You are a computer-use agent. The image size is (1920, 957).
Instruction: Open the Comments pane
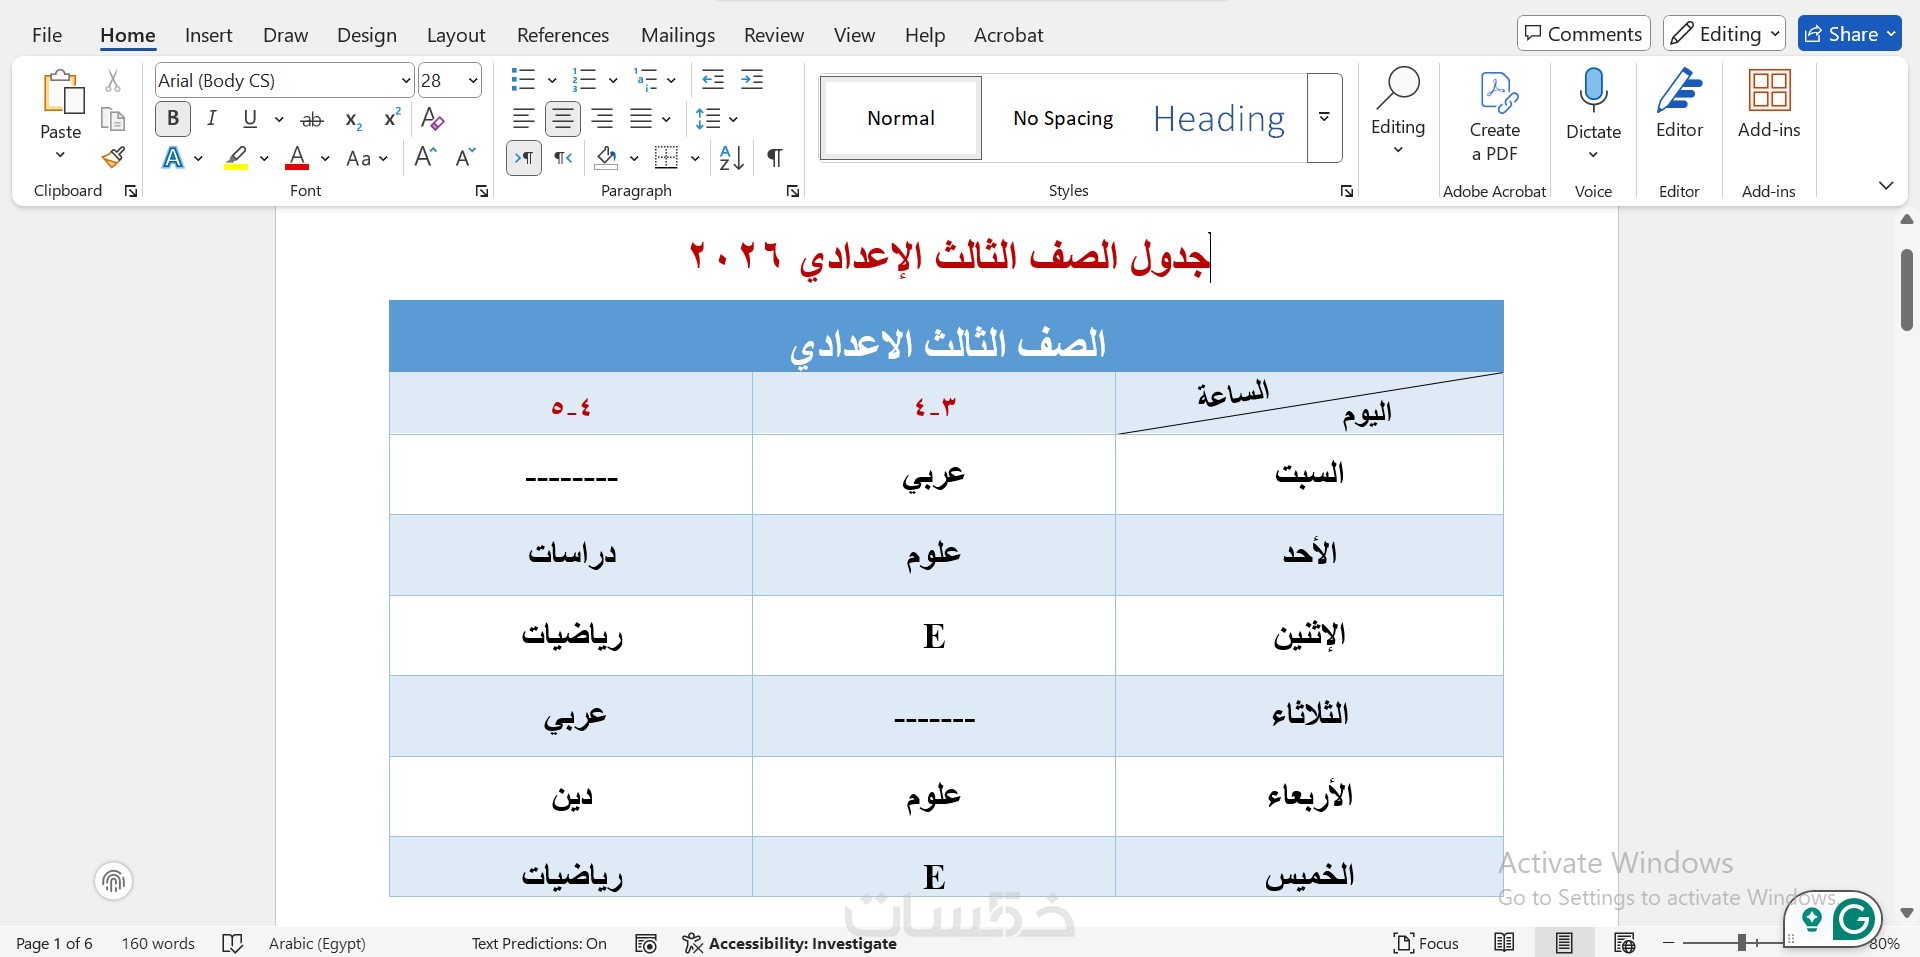1584,34
